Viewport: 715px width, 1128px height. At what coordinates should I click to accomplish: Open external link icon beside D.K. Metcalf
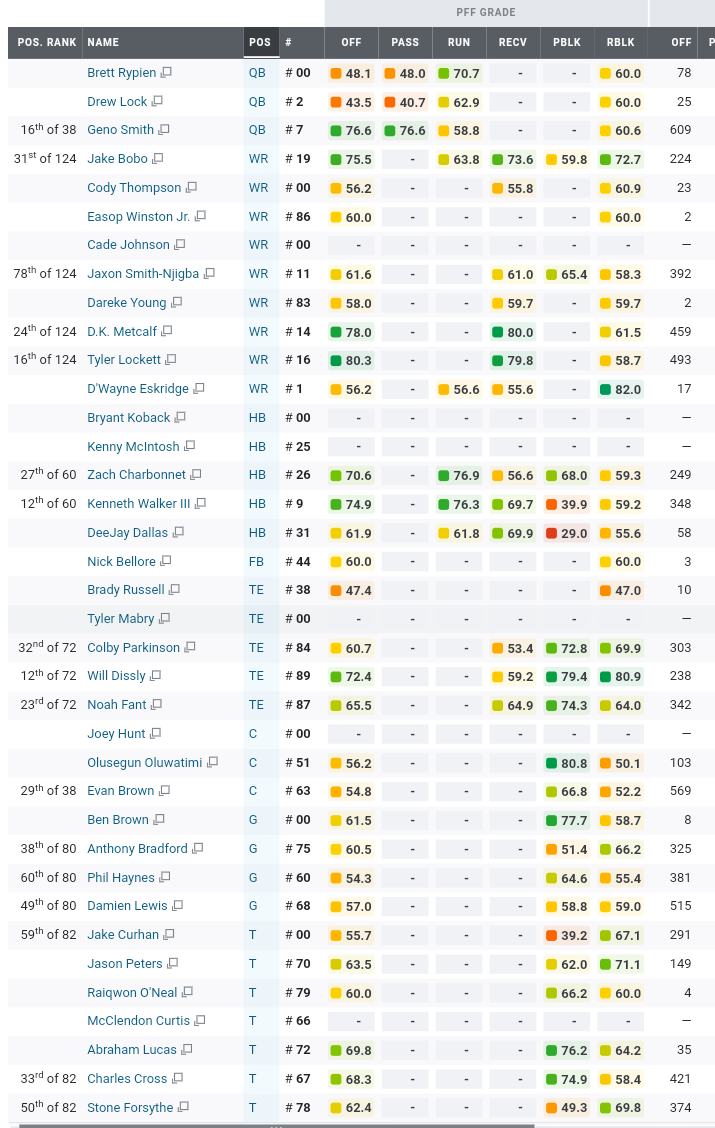(167, 332)
